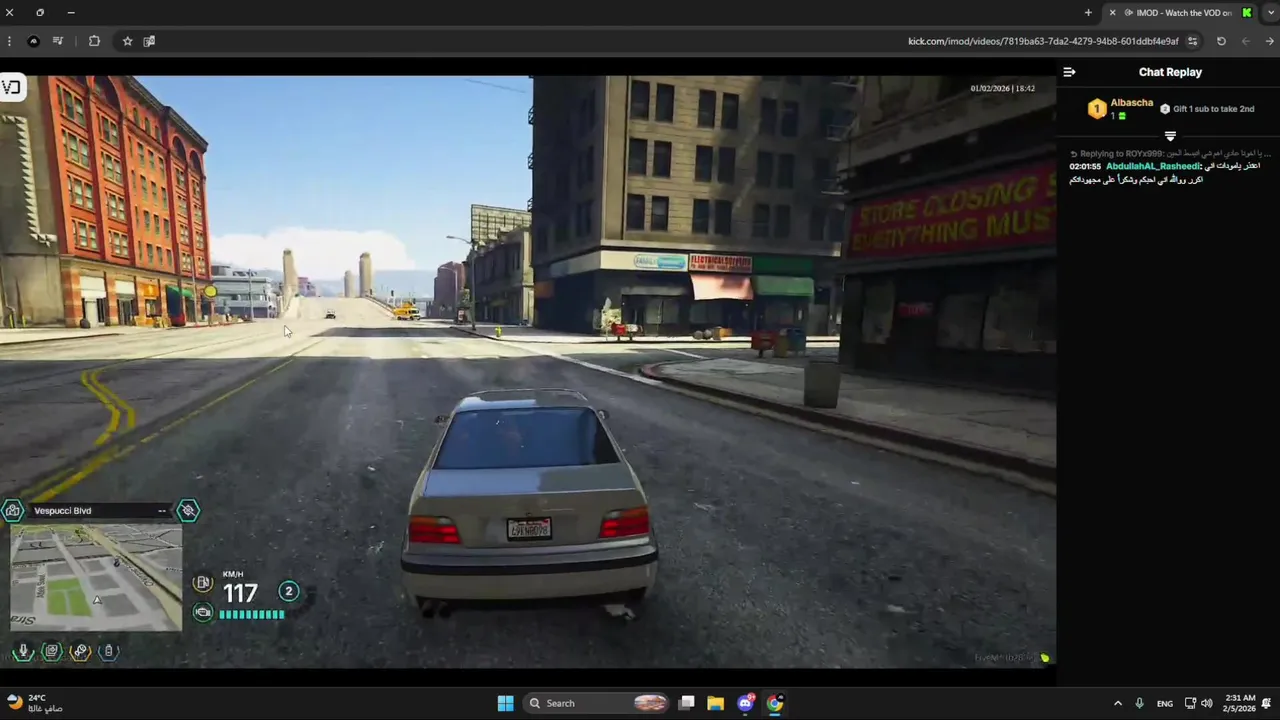Click the kick.com address bar URL
The image size is (1280, 720).
pos(1043,41)
